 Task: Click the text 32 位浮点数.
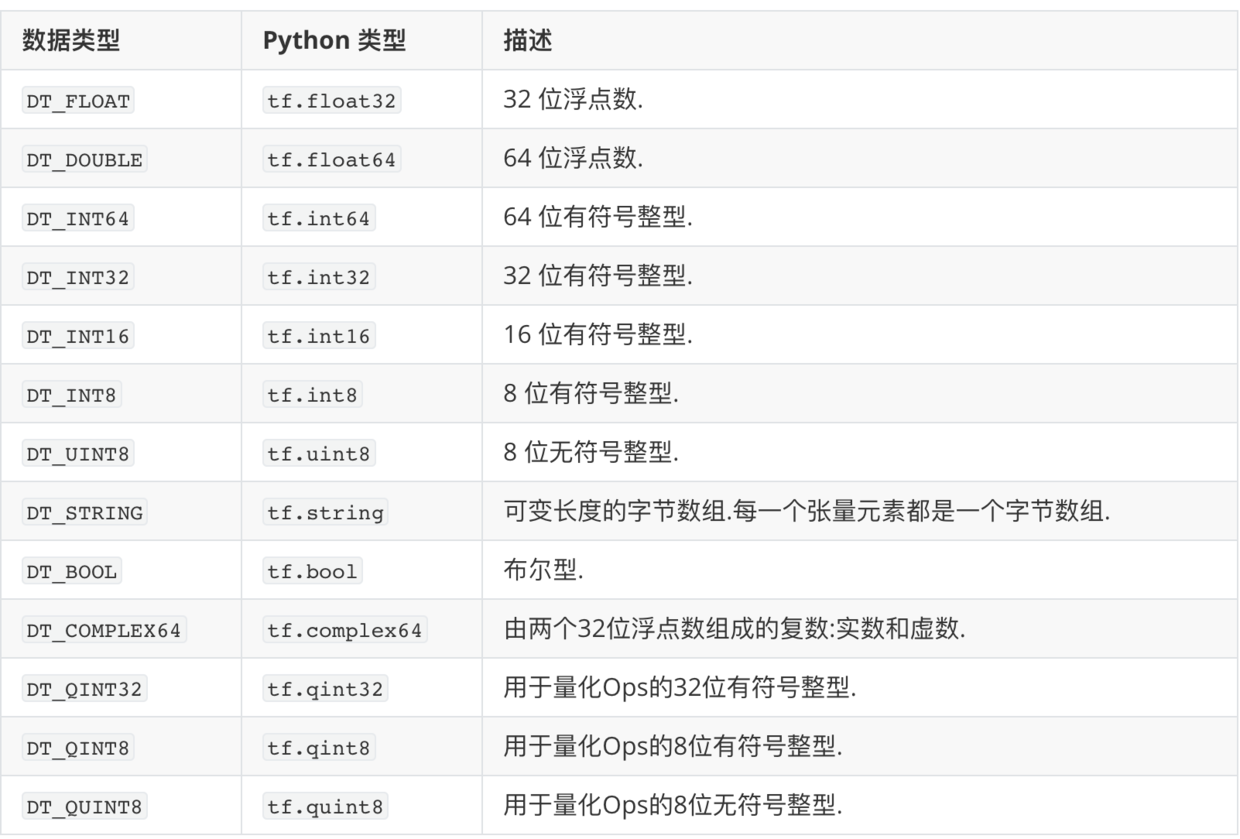[573, 102]
